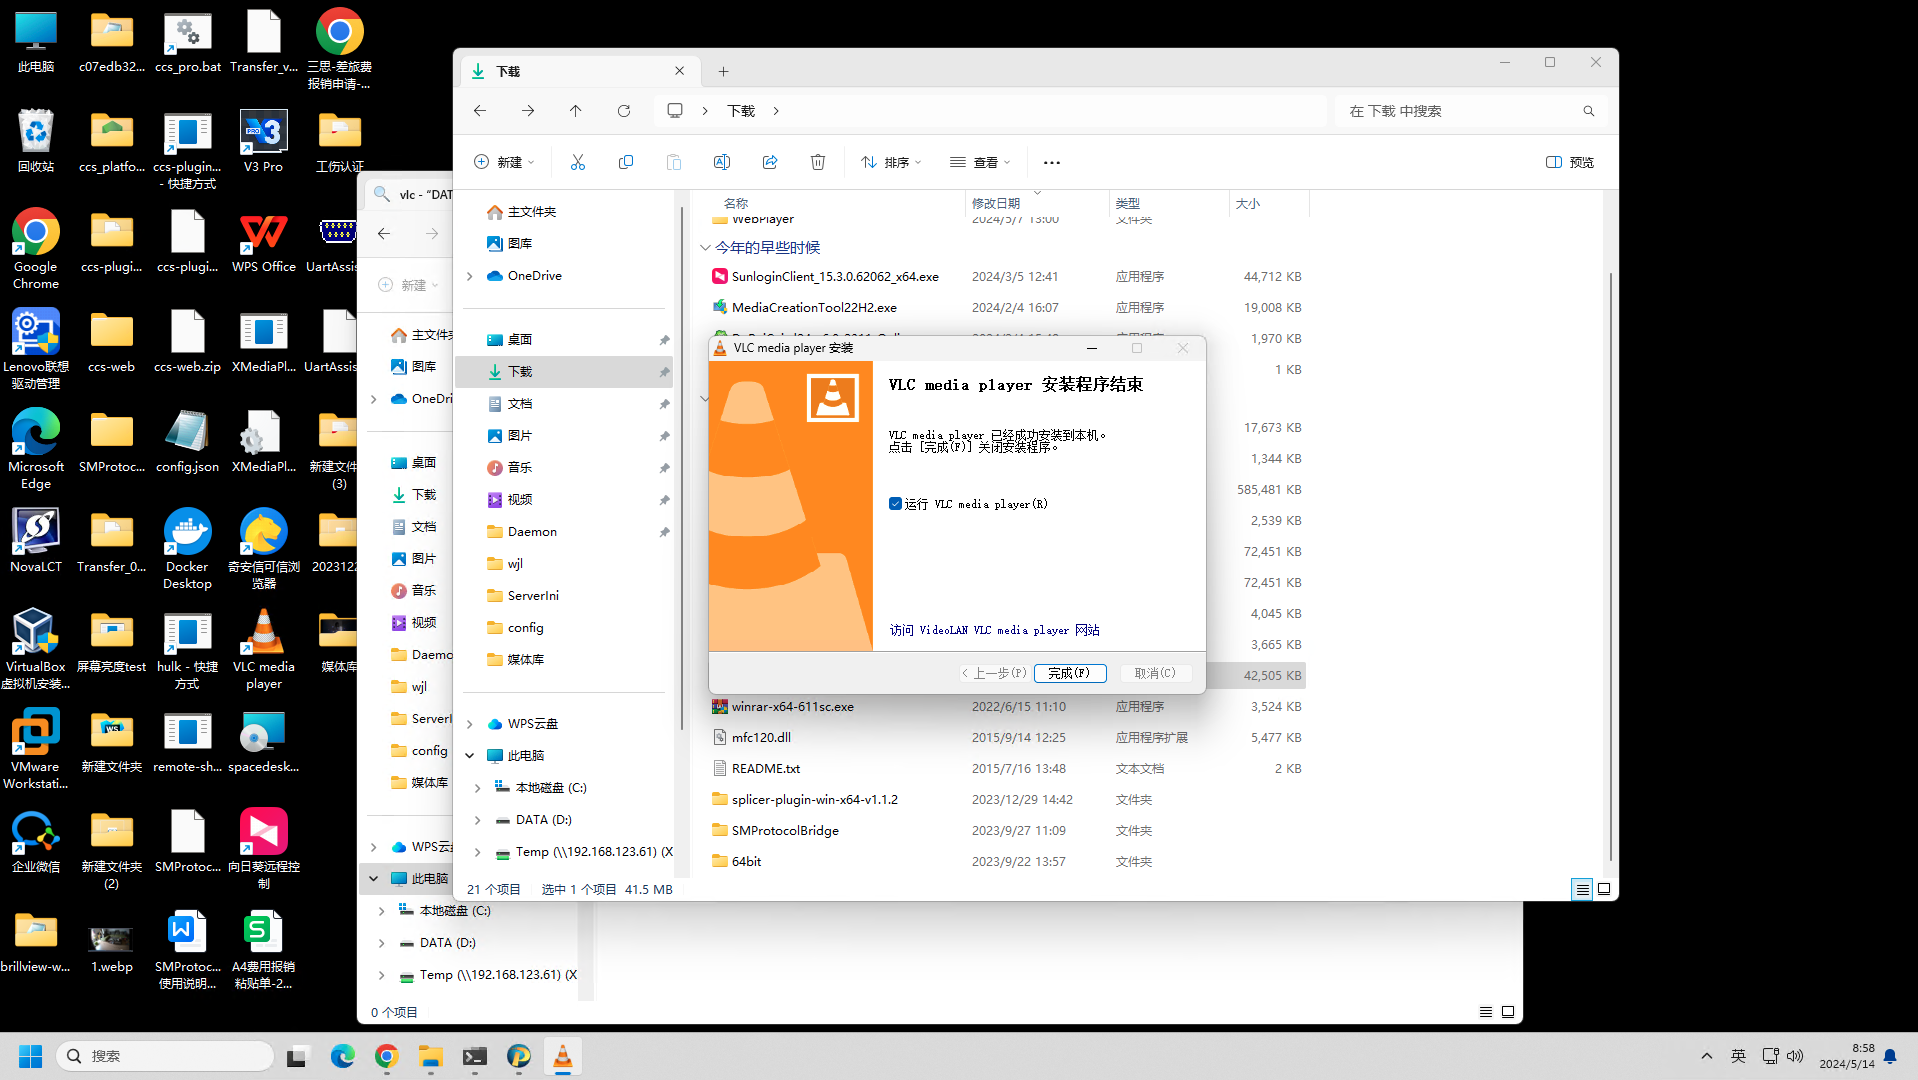Open Microsoft Edge desktop icon

(x=36, y=449)
